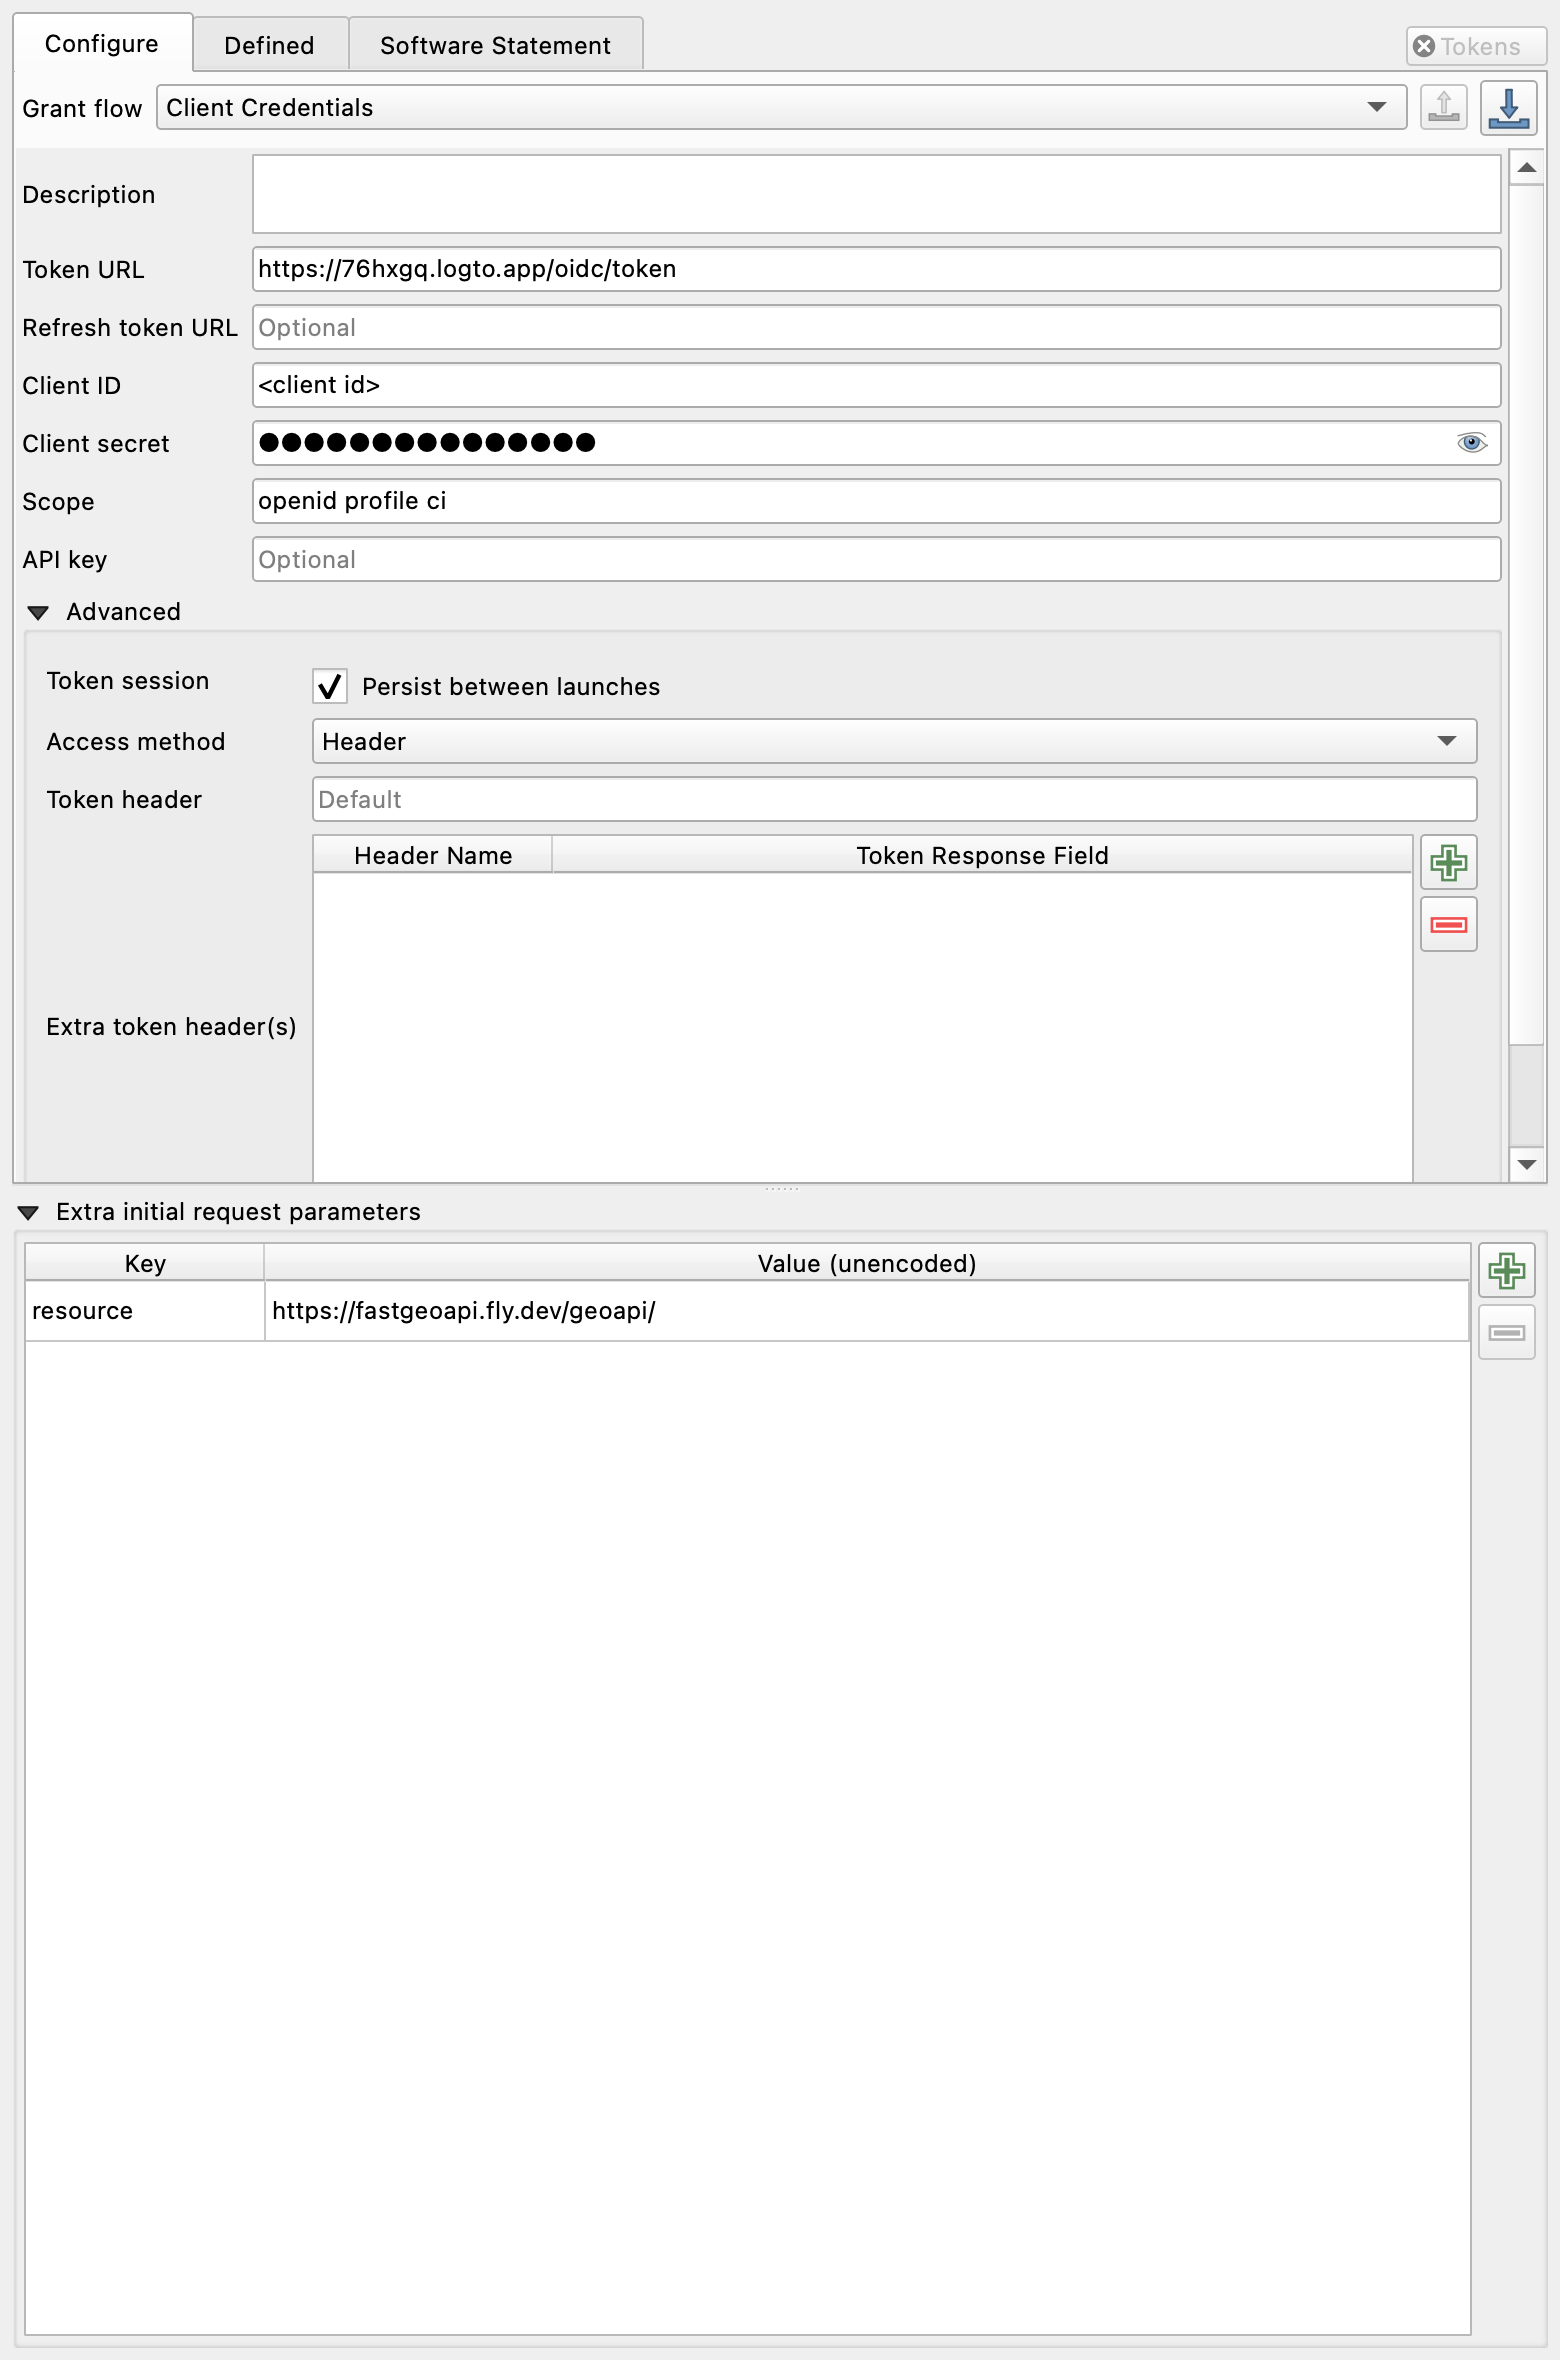The width and height of the screenshot is (1560, 2360).
Task: Select the fastgeoapi.fly.dev value cell
Action: click(x=866, y=1311)
